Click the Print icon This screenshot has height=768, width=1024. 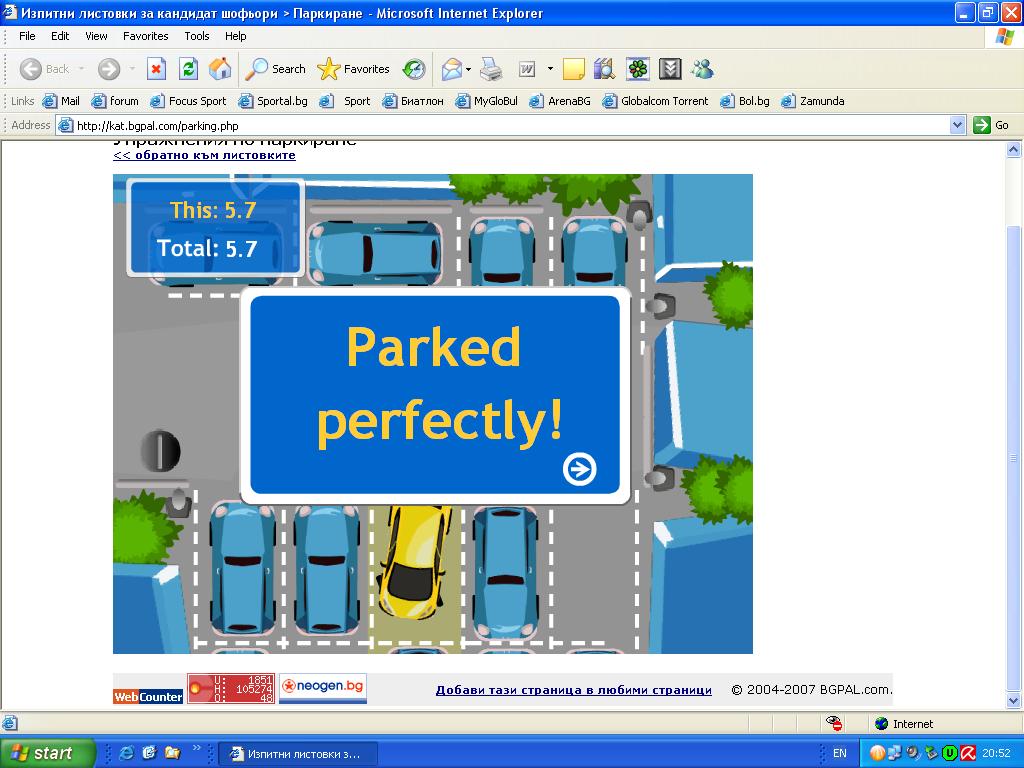[x=490, y=69]
